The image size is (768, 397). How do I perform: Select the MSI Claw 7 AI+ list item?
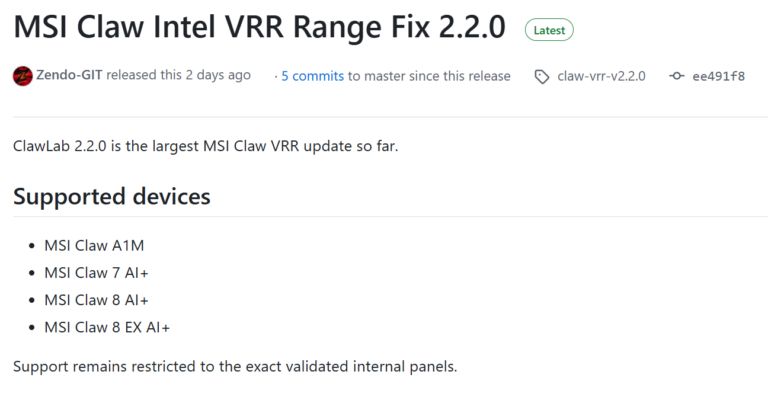(x=96, y=273)
